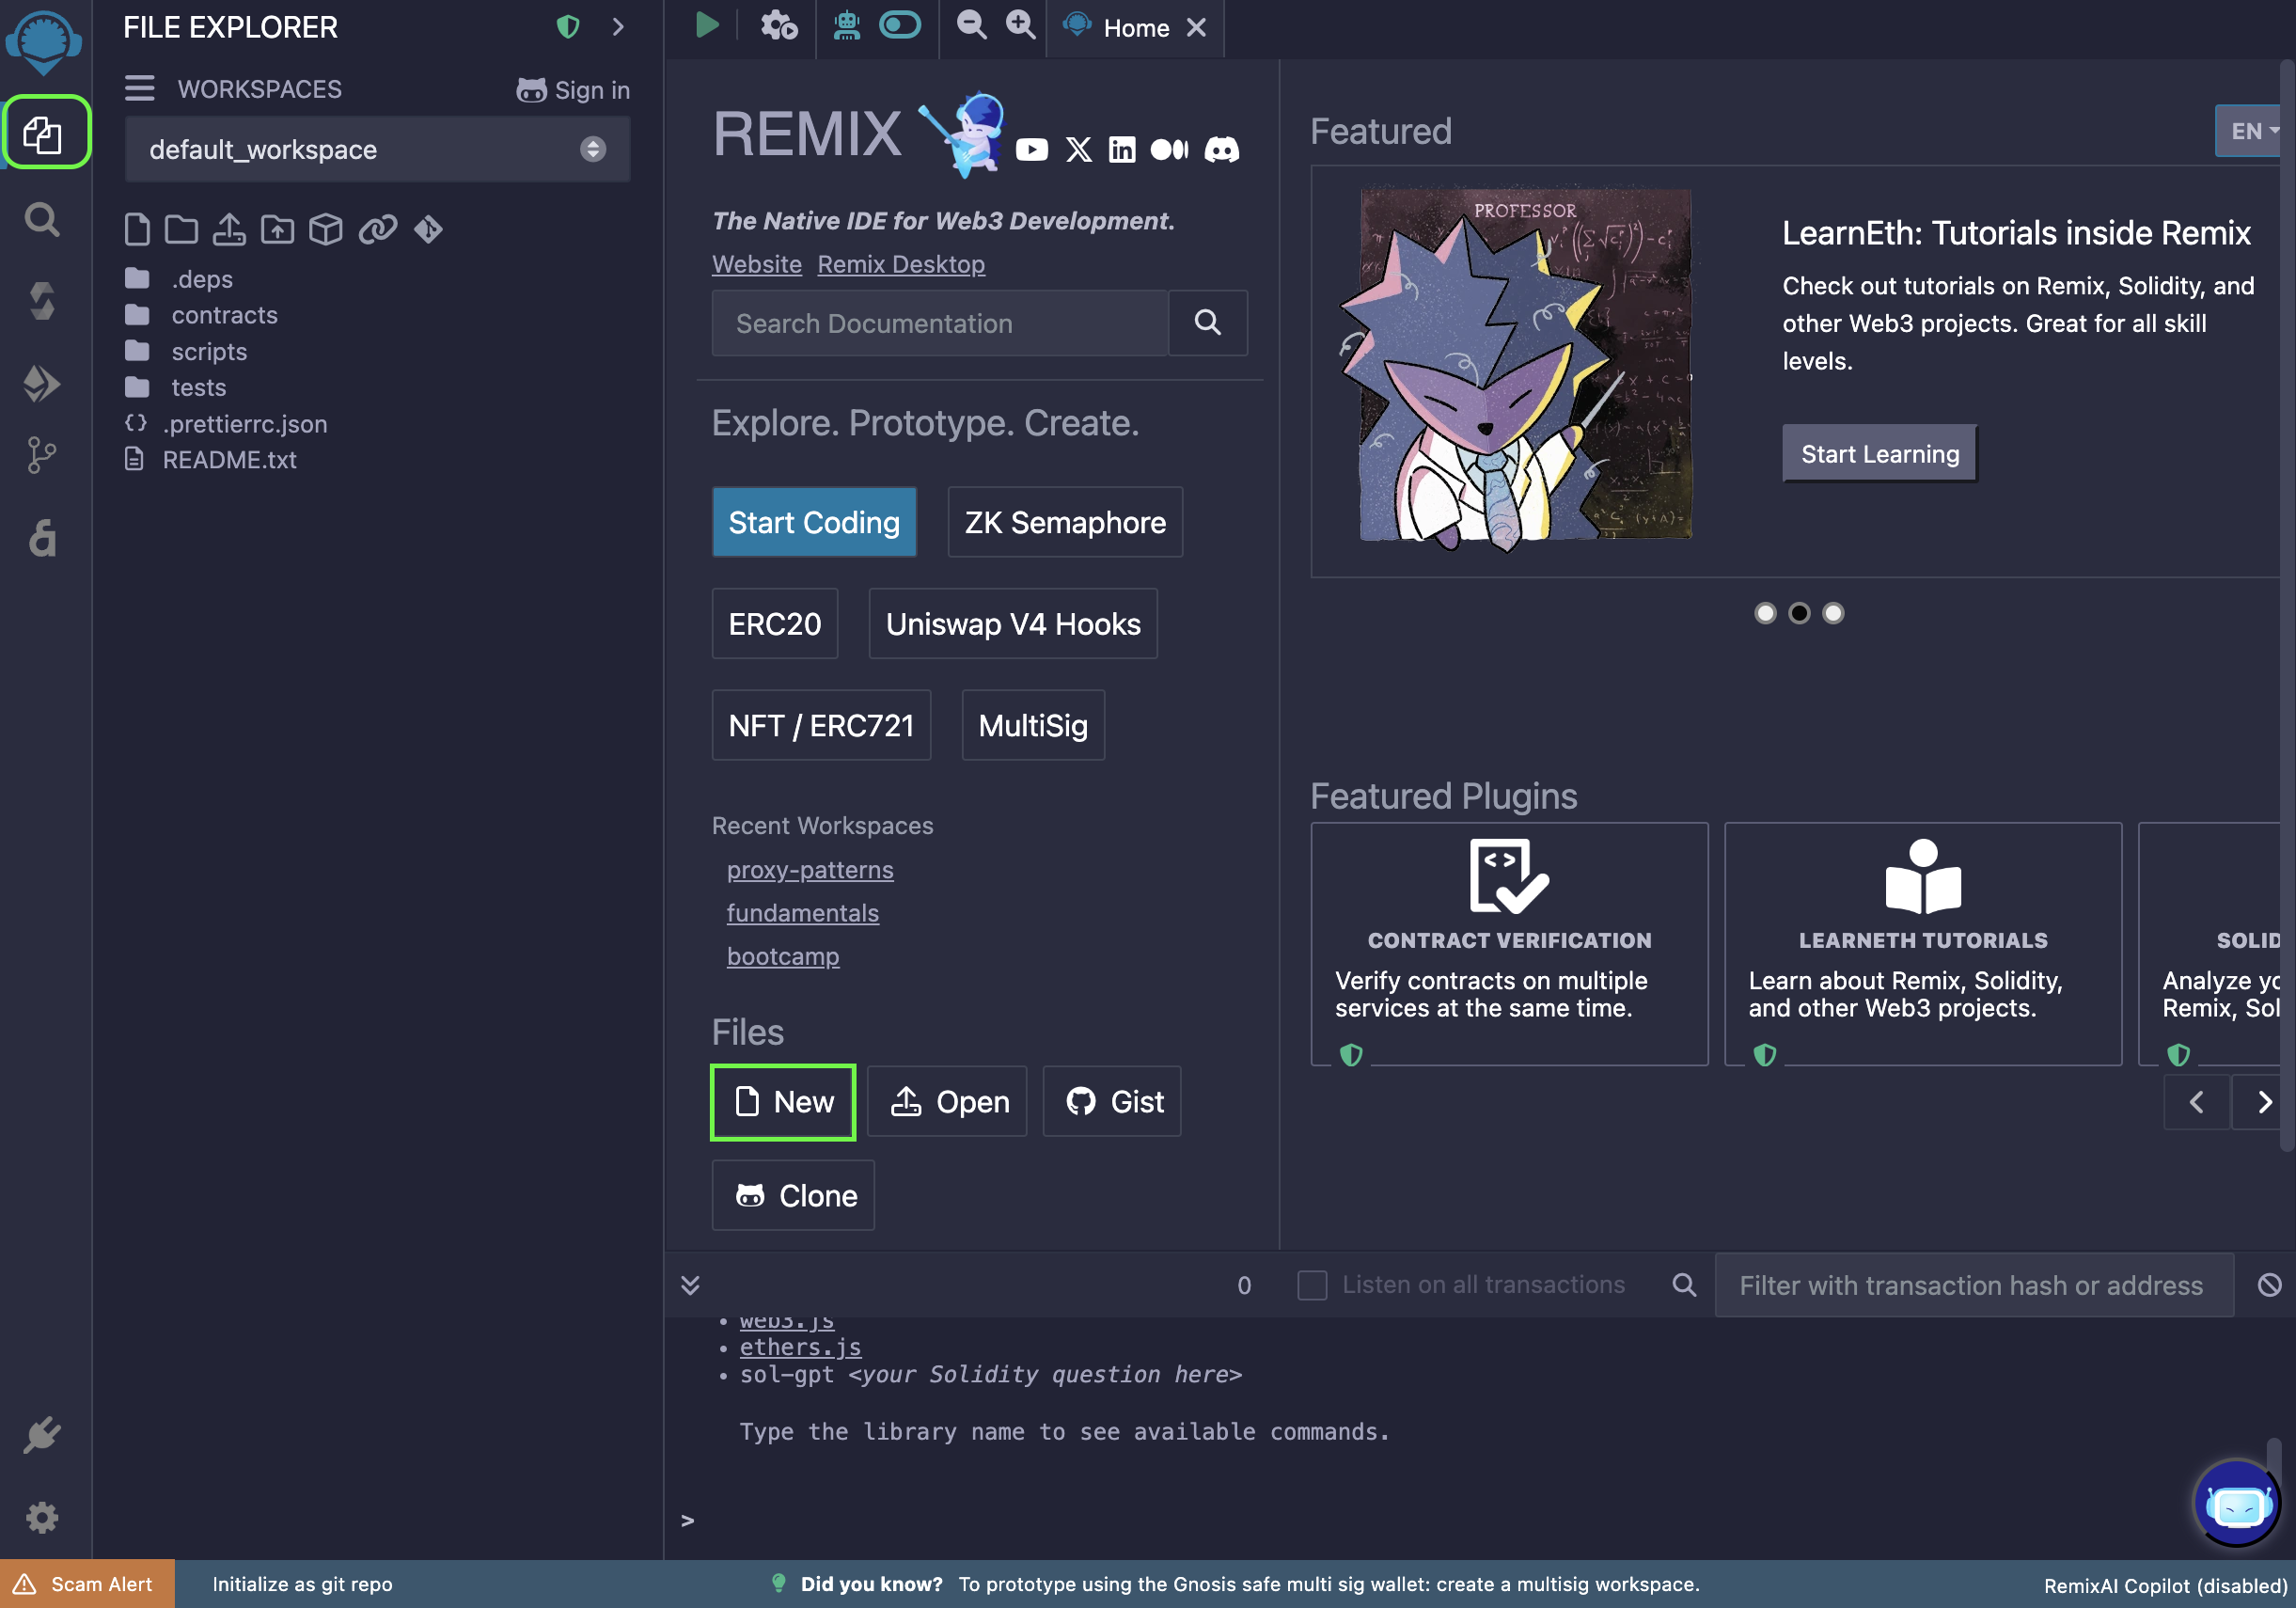
Task: Expand the contracts folder
Action: (x=200, y=315)
